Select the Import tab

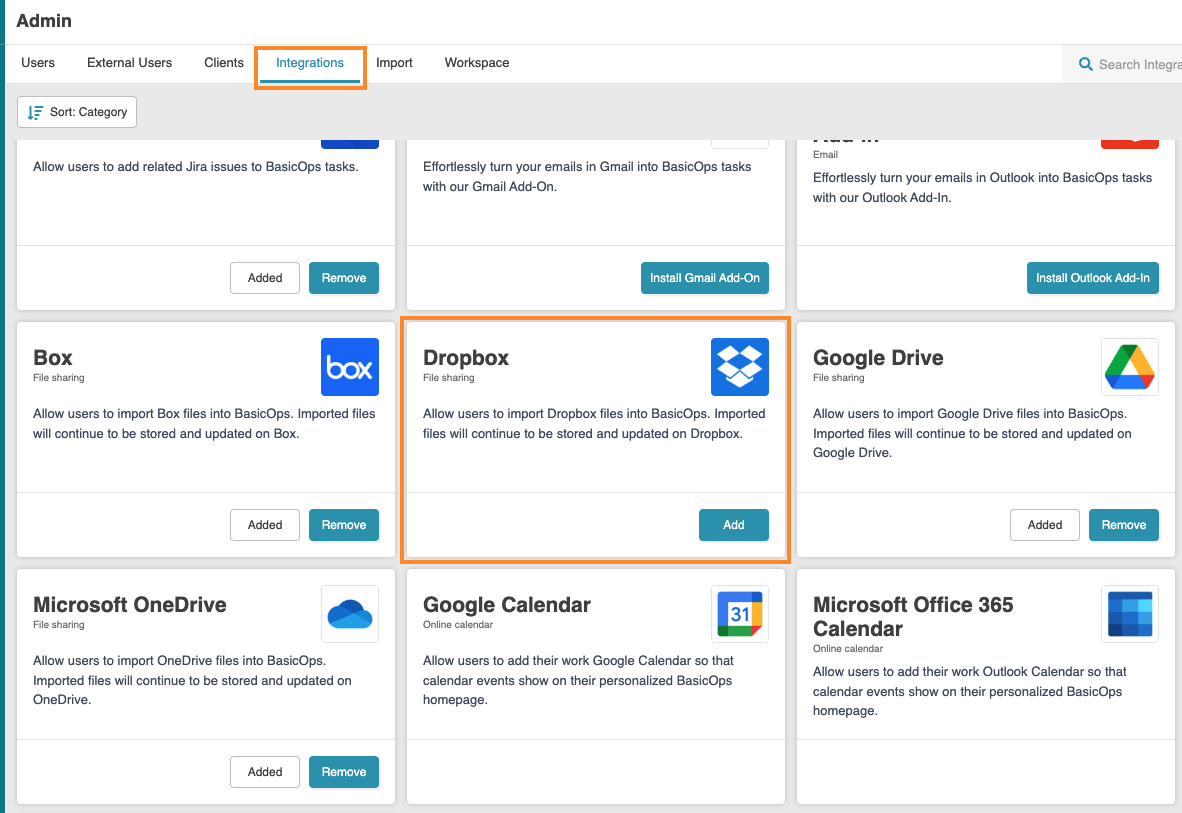tap(394, 62)
